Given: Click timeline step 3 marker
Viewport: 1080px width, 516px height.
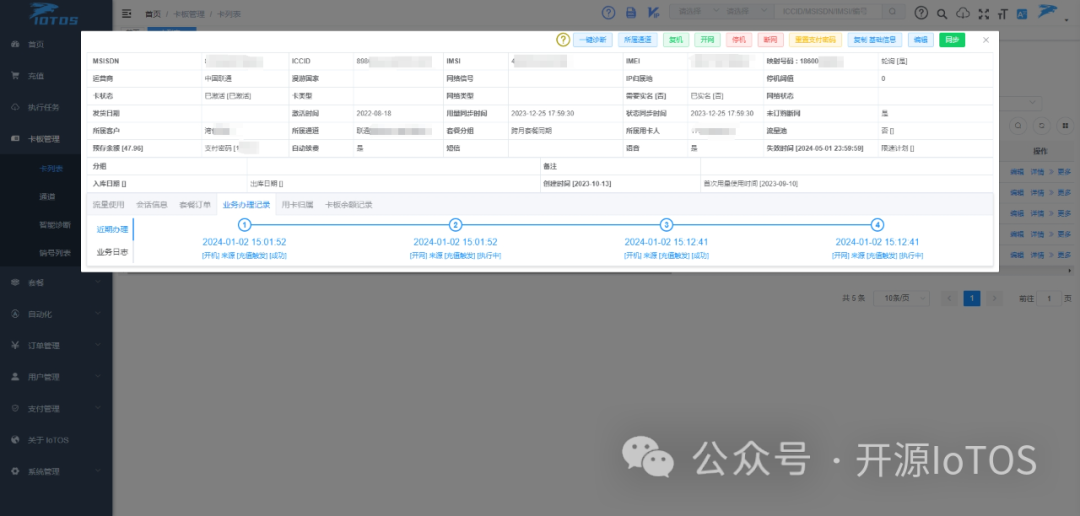Looking at the screenshot, I should pyautogui.click(x=666, y=225).
